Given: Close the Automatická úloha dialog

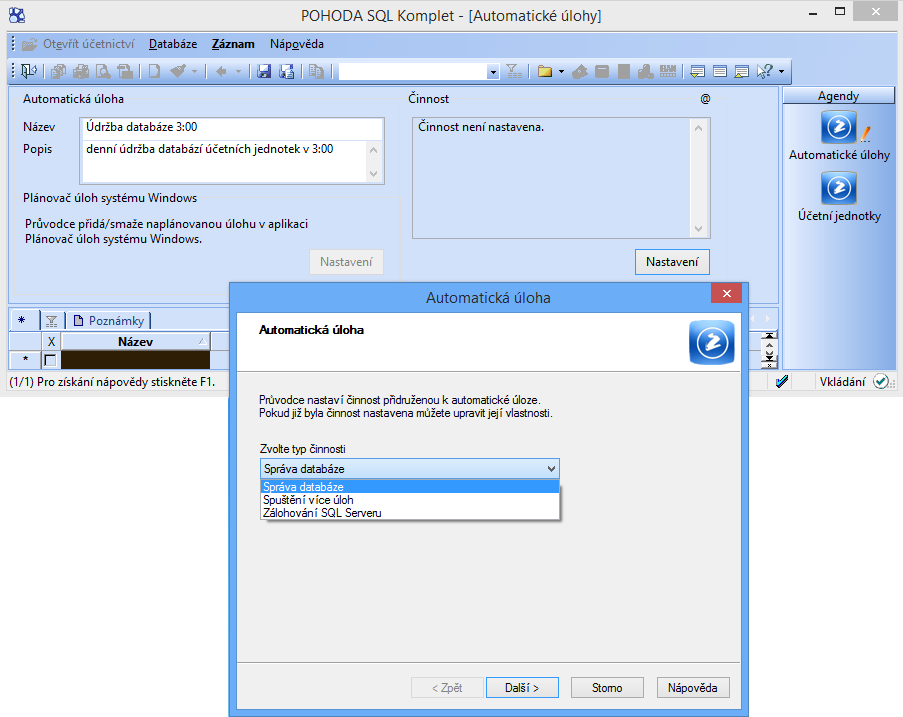Looking at the screenshot, I should coord(726,293).
